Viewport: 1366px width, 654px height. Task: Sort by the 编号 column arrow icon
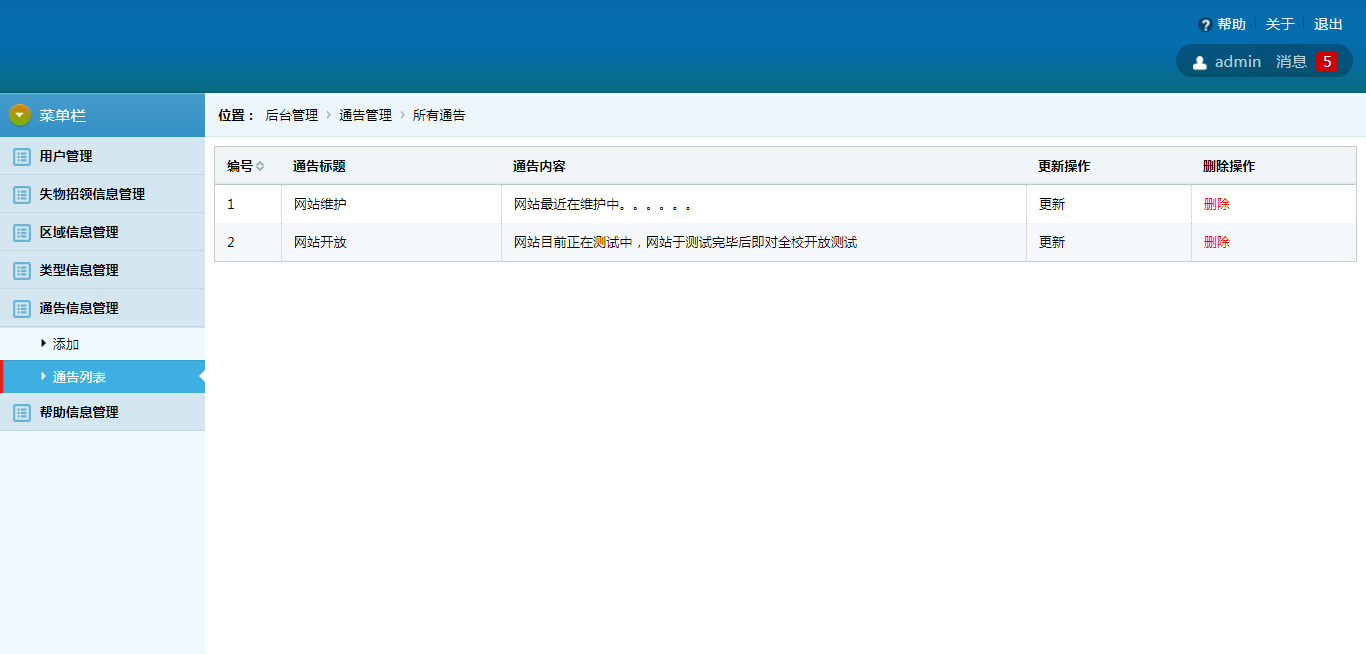click(260, 166)
